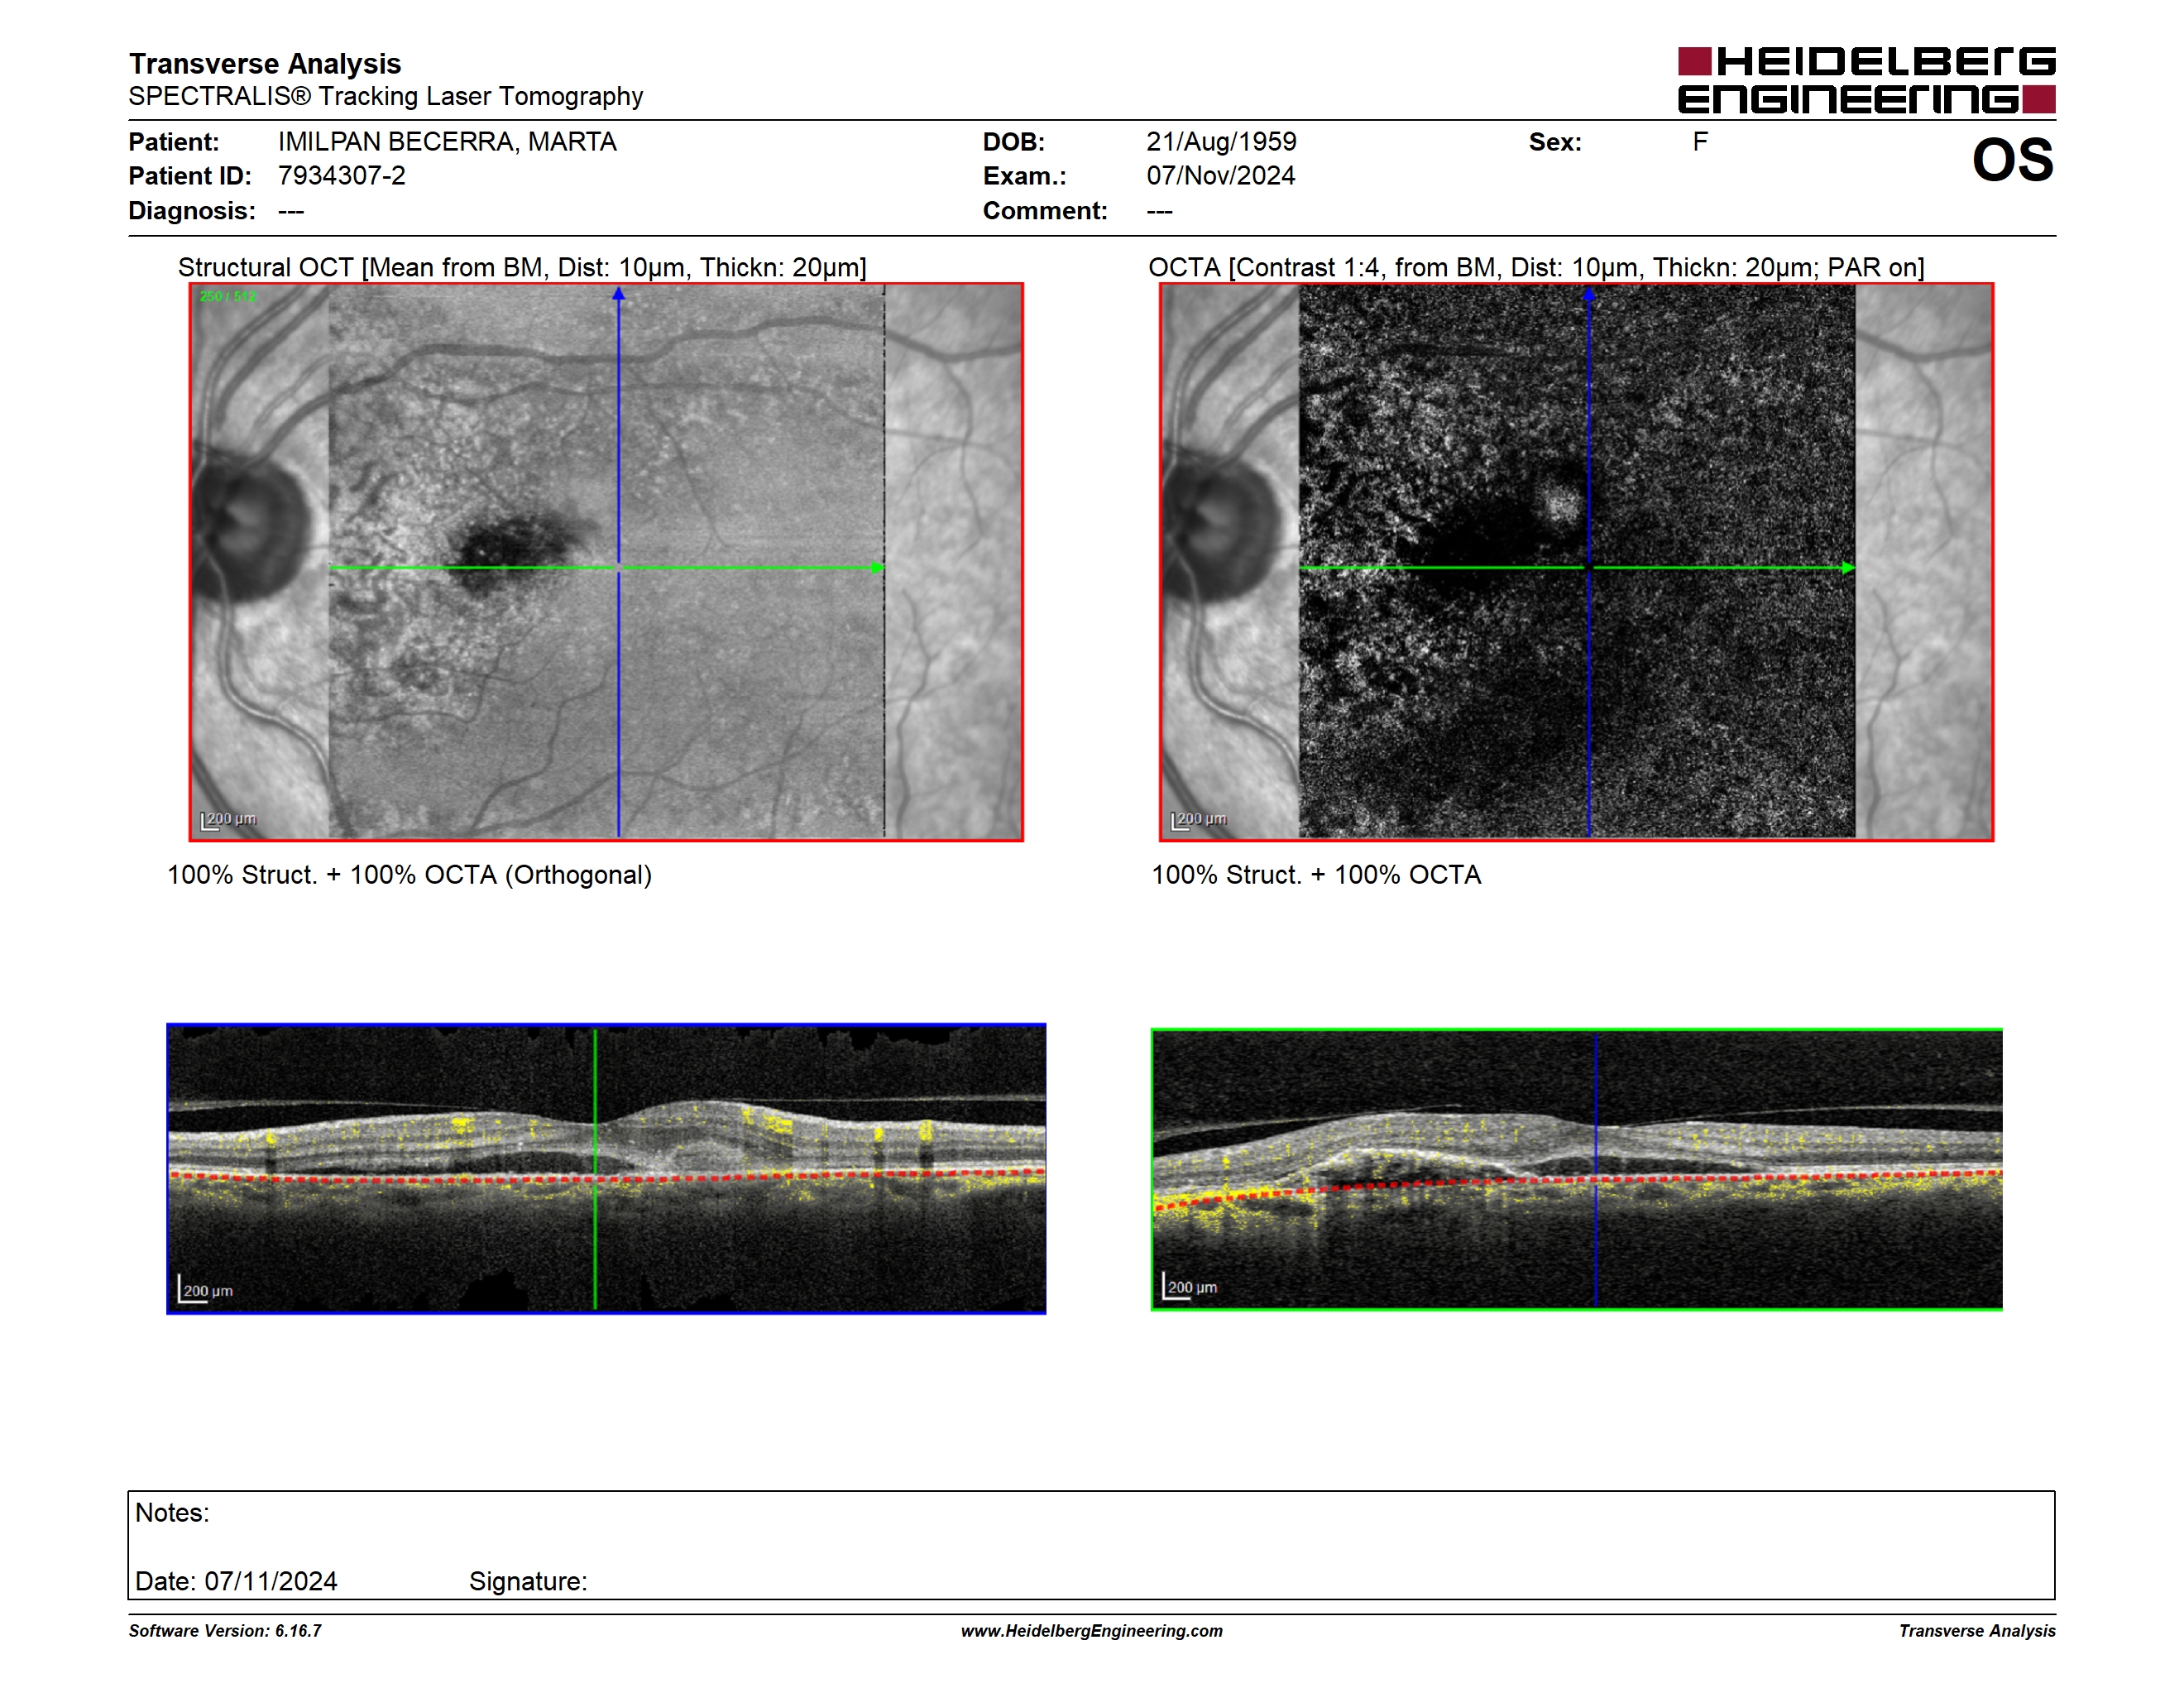Click the 'Patient:' label
Viewport: 2184px width, 1688px height.
point(174,142)
